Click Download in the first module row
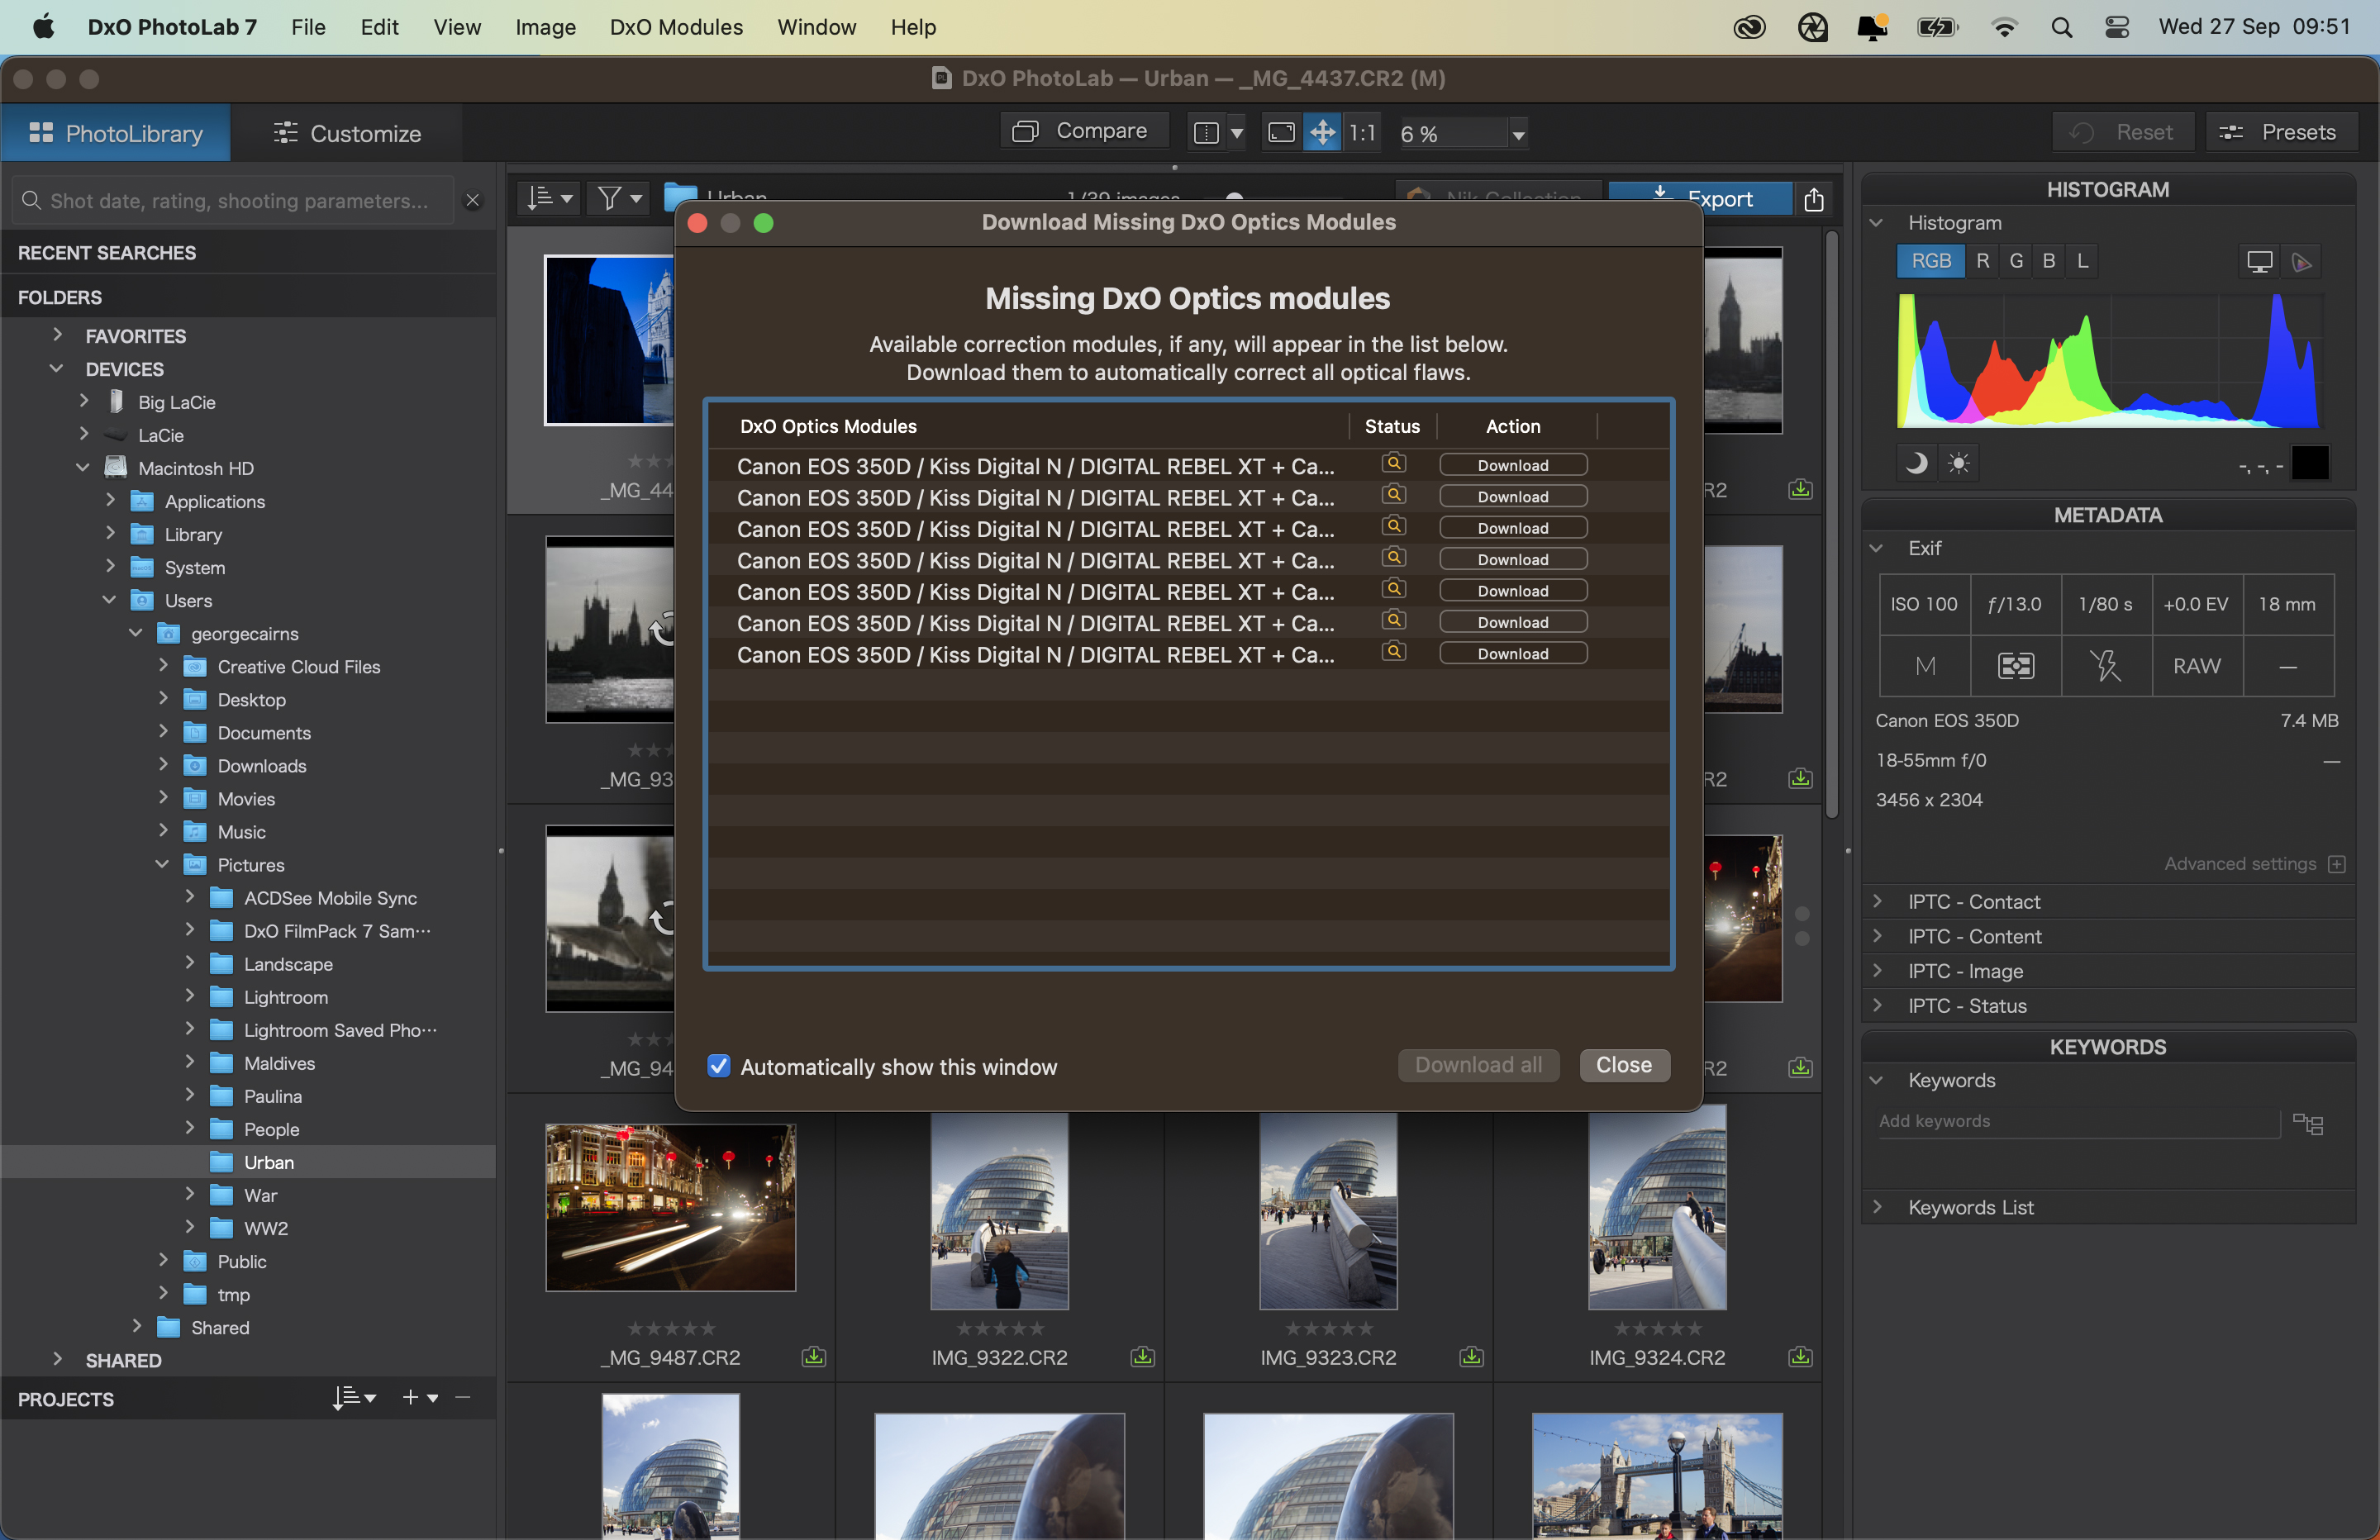The image size is (2380, 1540). (x=1513, y=465)
